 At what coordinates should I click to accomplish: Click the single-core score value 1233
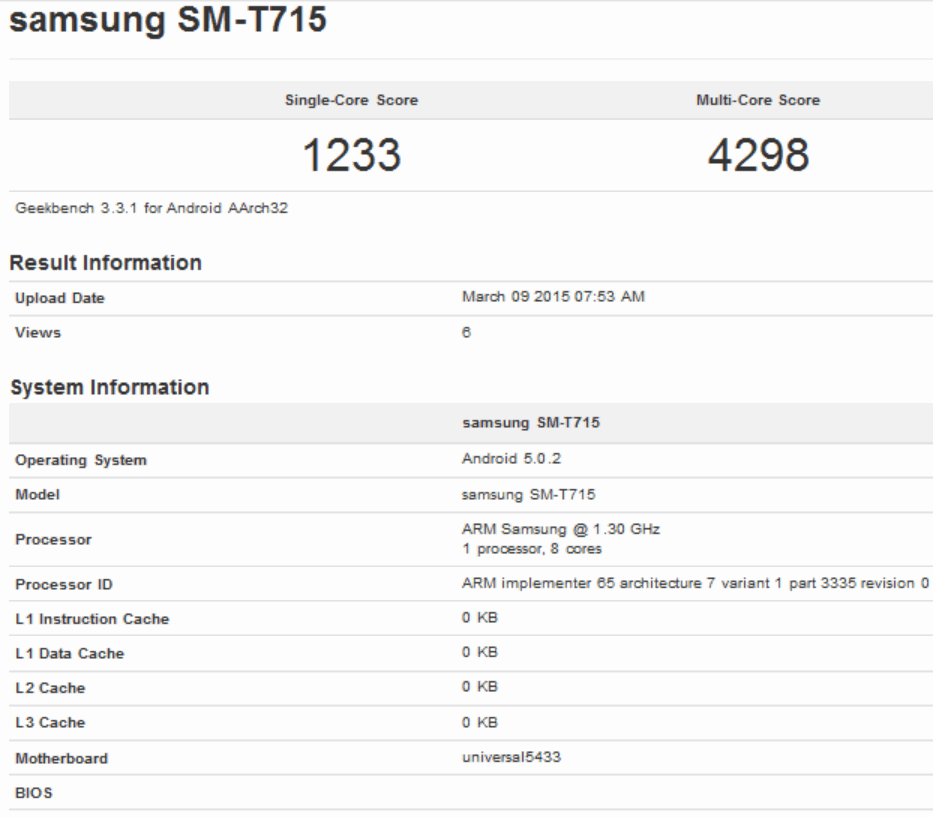pos(352,155)
